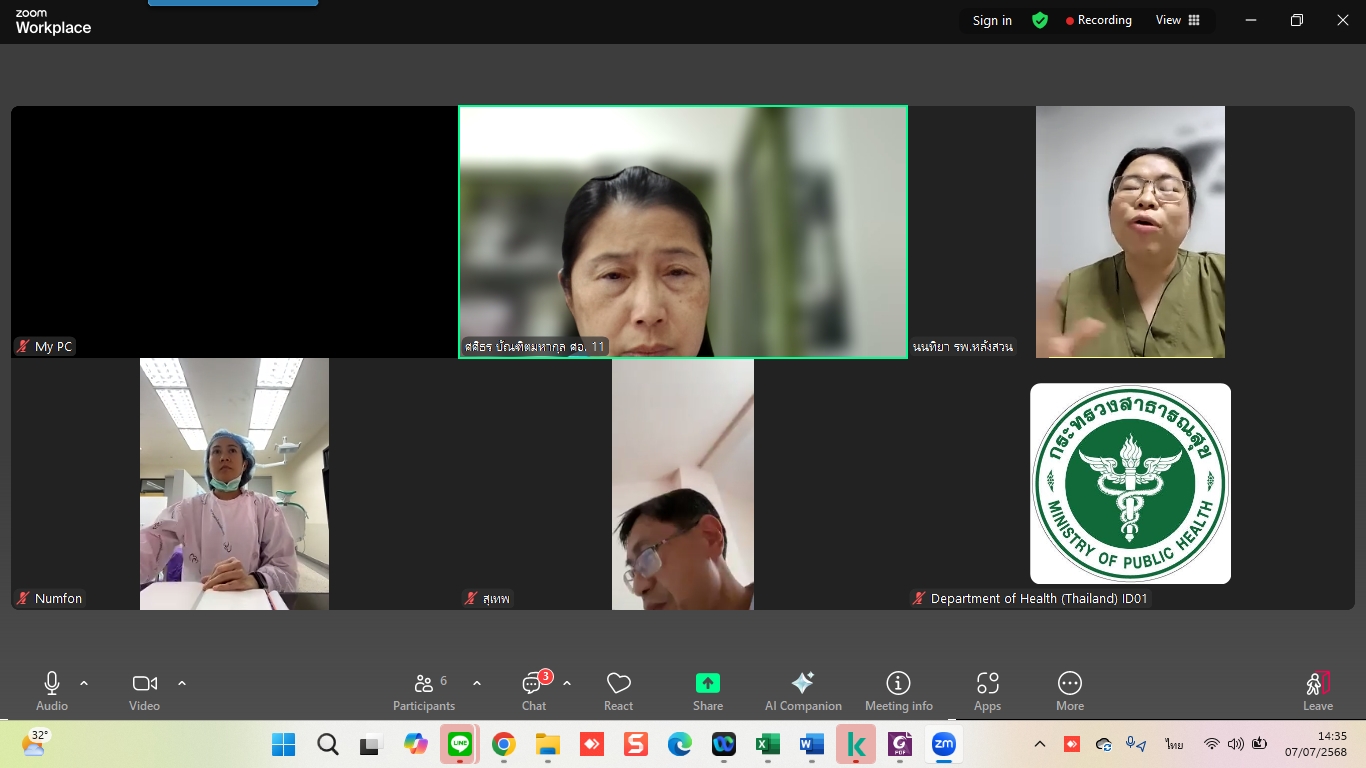
Task: Click encryption green shield icon
Action: click(1040, 20)
